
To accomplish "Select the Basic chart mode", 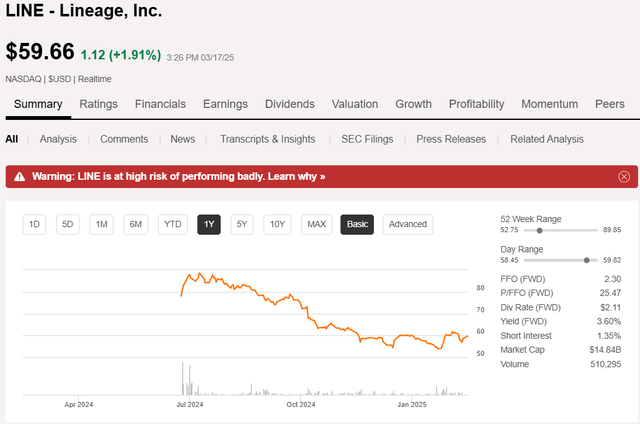I will click(x=357, y=224).
